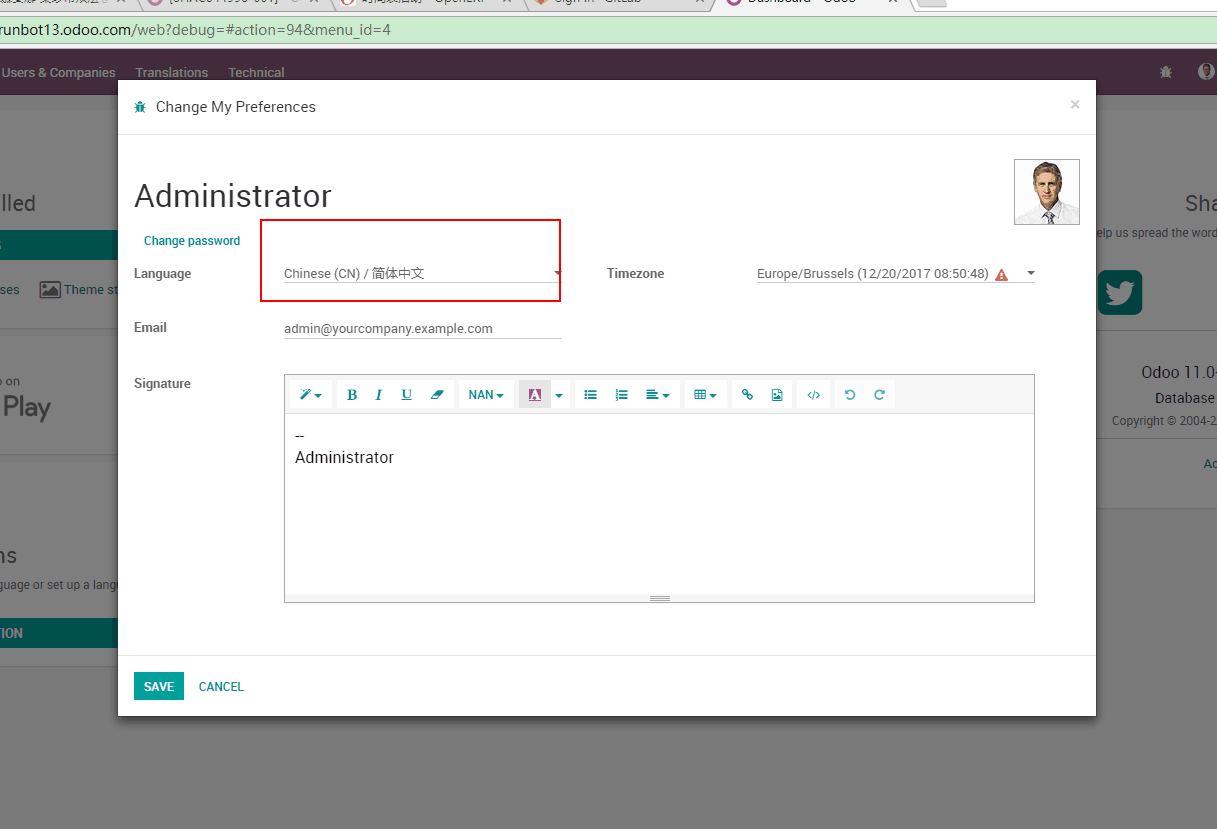Toggle underline formatting in signature editor

(406, 395)
